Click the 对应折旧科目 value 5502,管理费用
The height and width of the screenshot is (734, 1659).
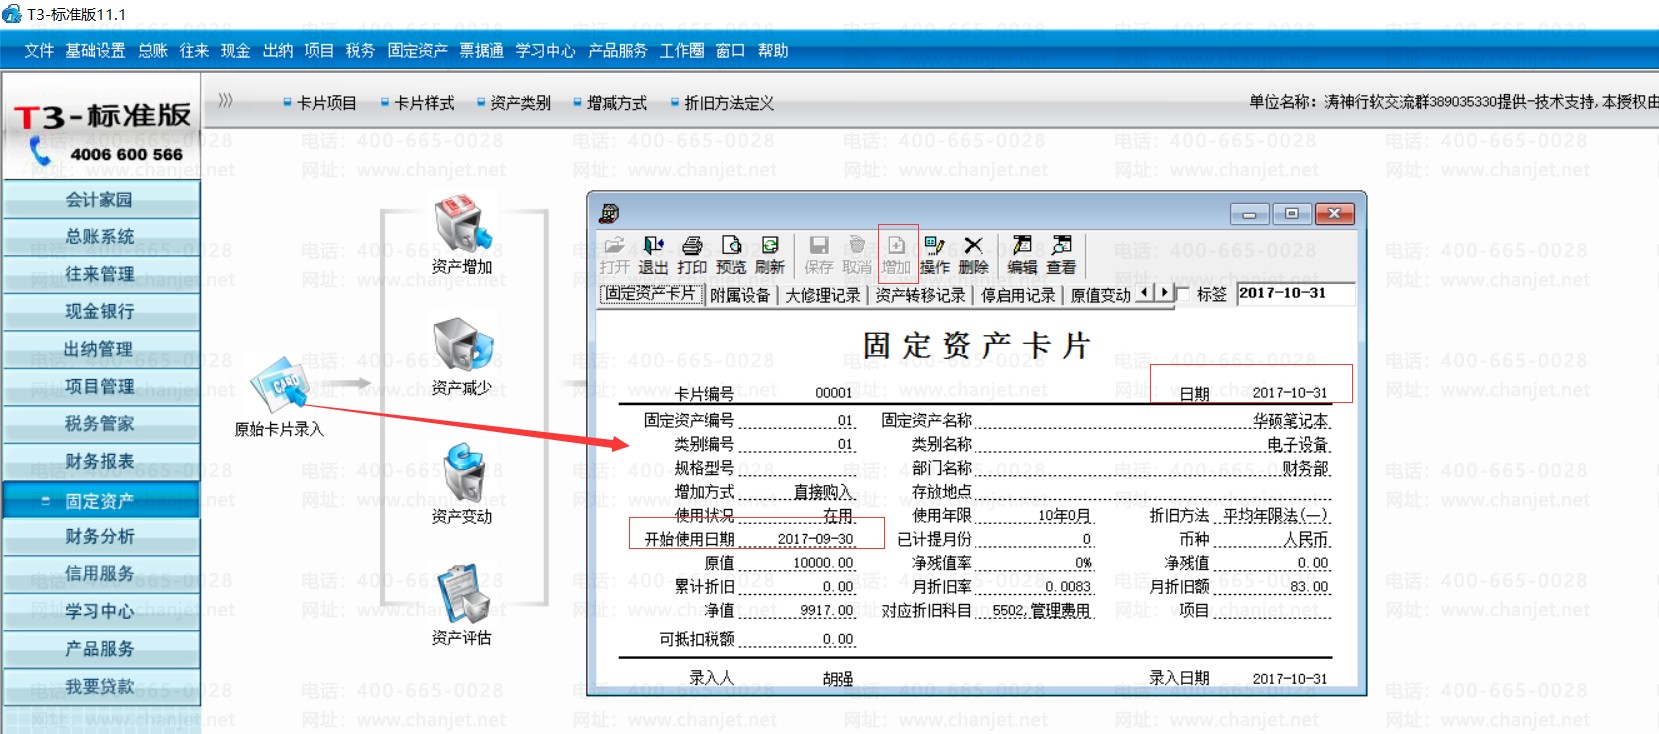pyautogui.click(x=1041, y=611)
